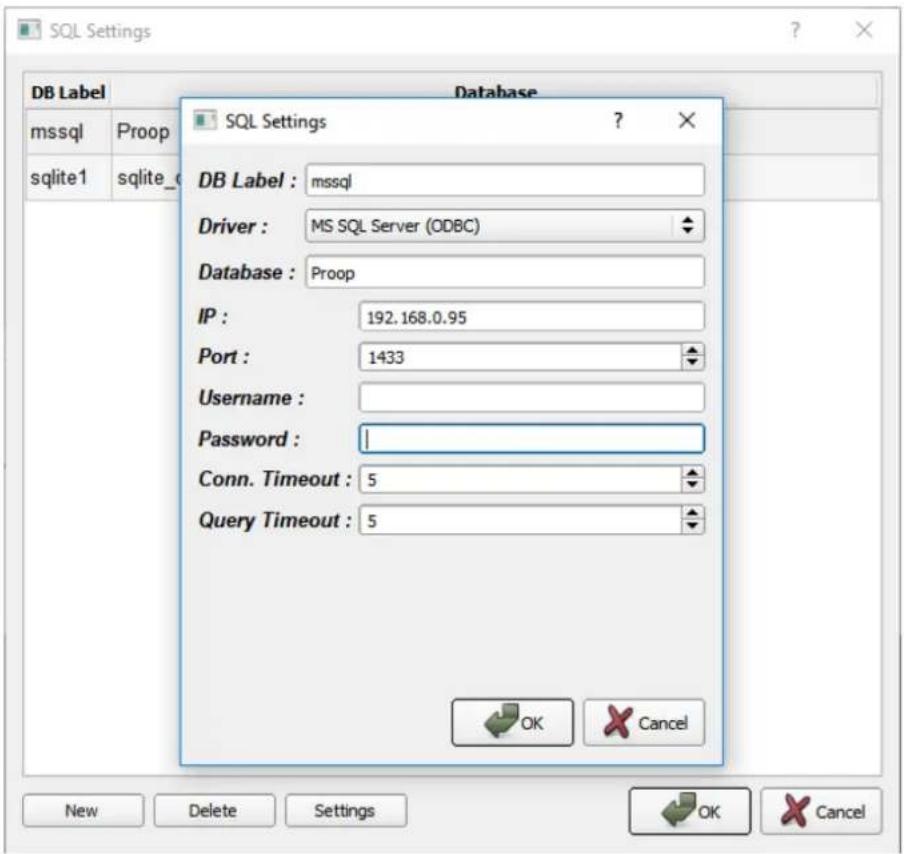The height and width of the screenshot is (854, 904).
Task: Close the inner SQL Settings dialog
Action: pyautogui.click(x=687, y=121)
